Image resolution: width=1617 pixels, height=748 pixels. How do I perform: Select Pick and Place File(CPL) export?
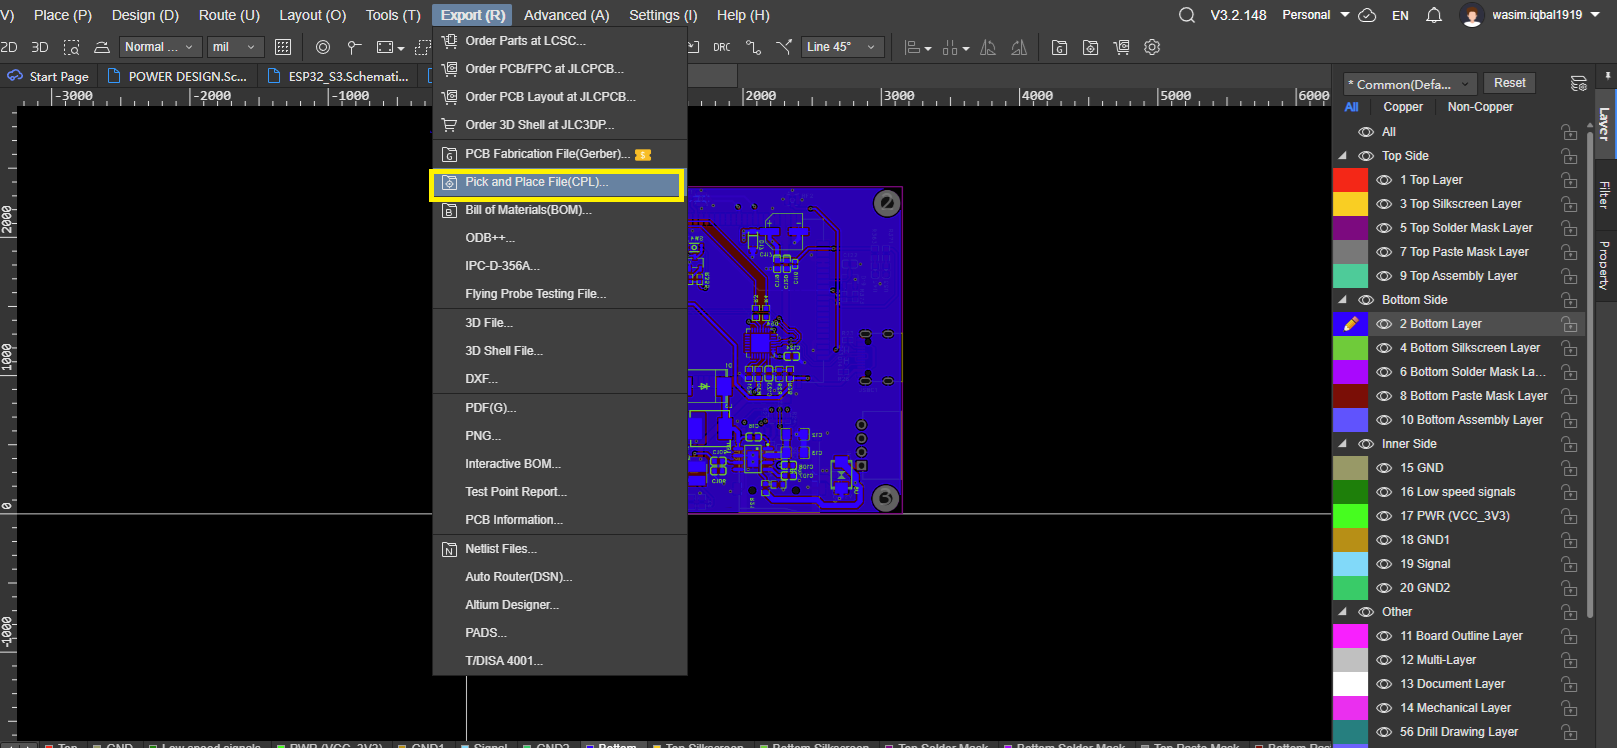coord(559,182)
